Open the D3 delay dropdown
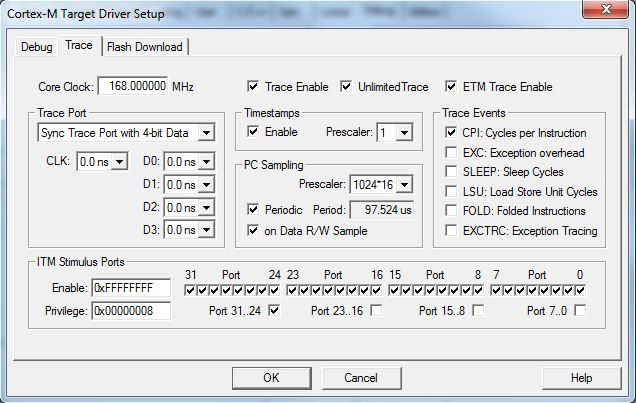The width and height of the screenshot is (636, 403). pyautogui.click(x=206, y=230)
